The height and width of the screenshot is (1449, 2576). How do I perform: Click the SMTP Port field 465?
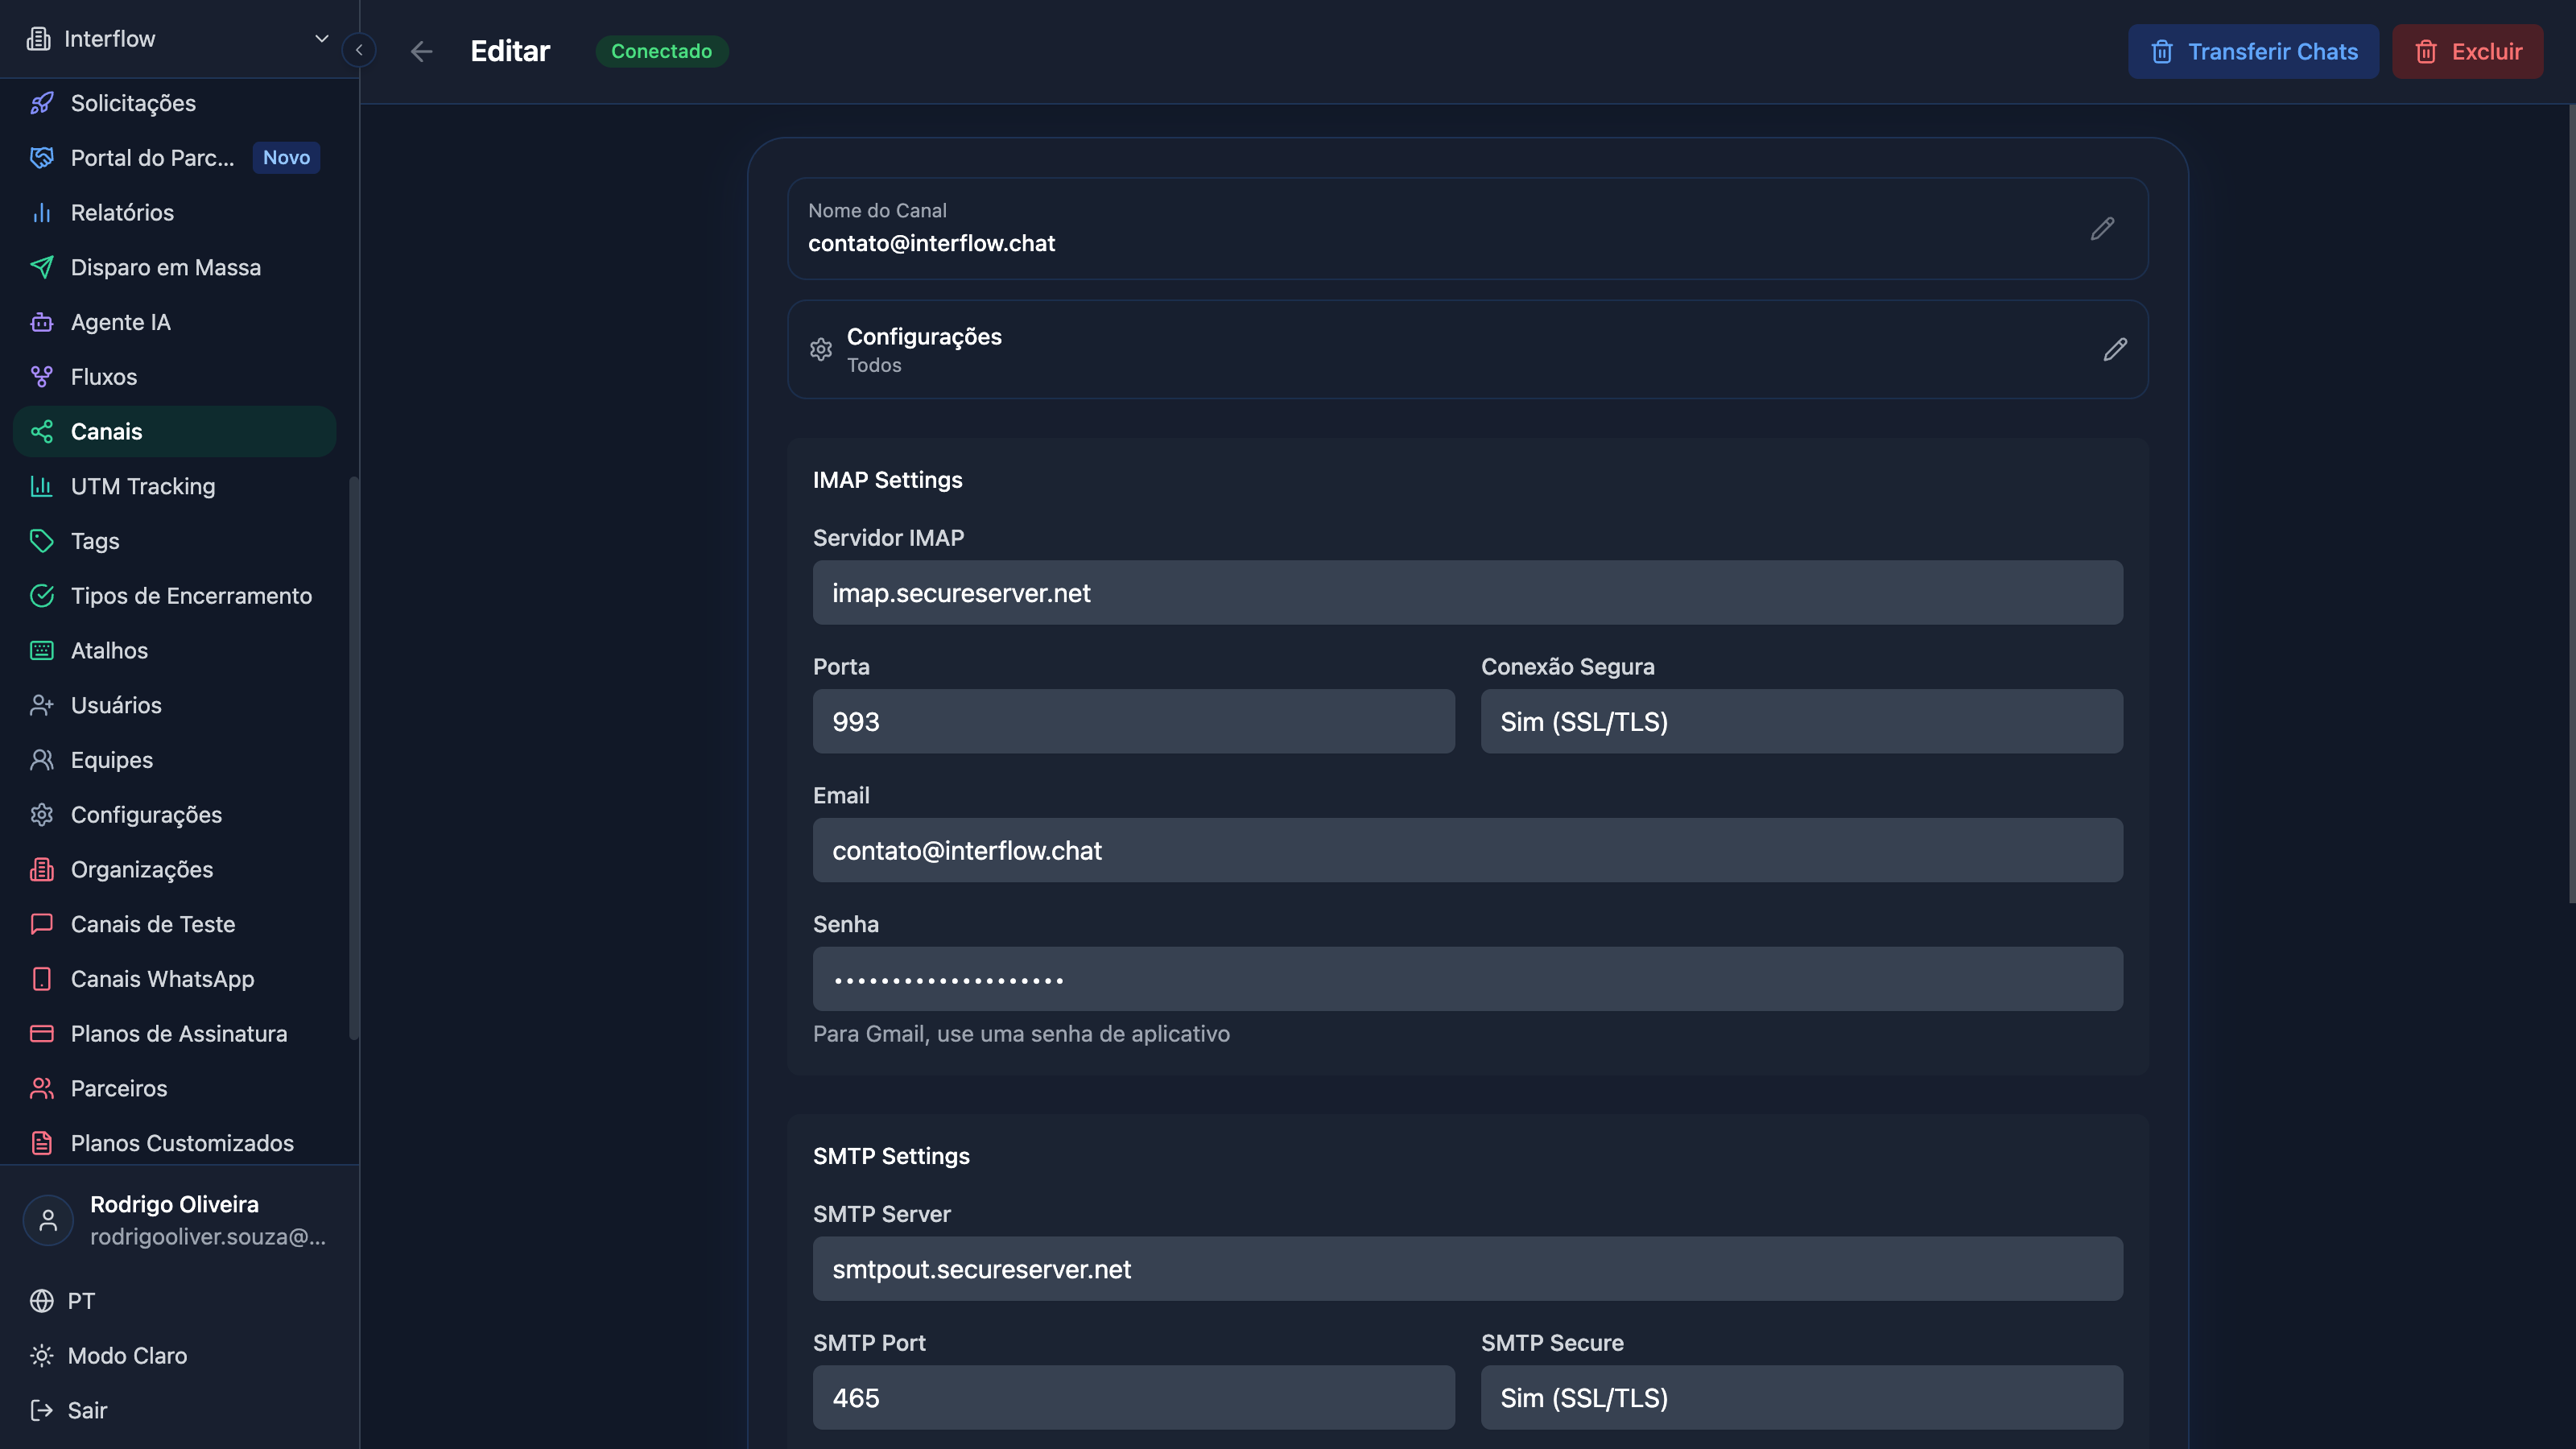click(x=1133, y=1397)
